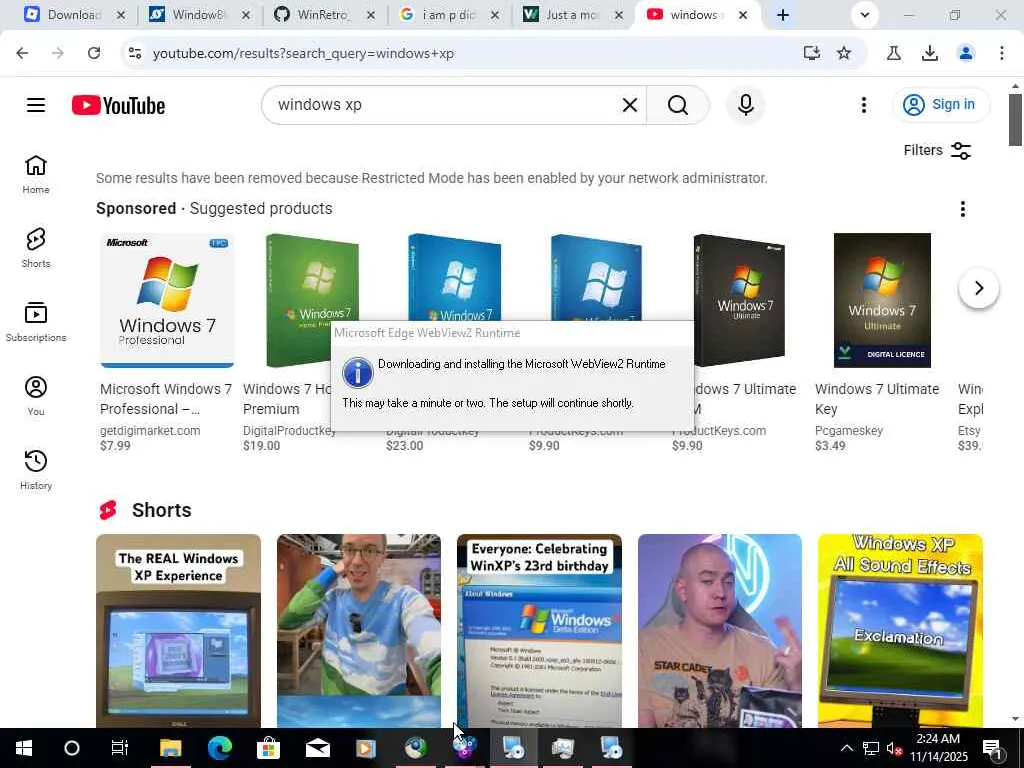1024x768 pixels.
Task: Open History in YouTube sidebar
Action: pyautogui.click(x=36, y=470)
